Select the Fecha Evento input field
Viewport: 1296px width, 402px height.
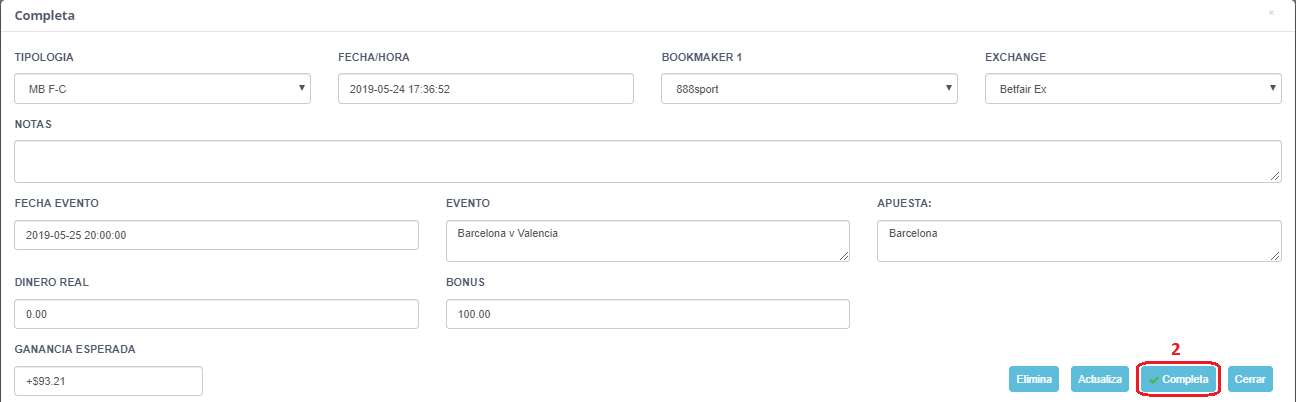pyautogui.click(x=216, y=235)
